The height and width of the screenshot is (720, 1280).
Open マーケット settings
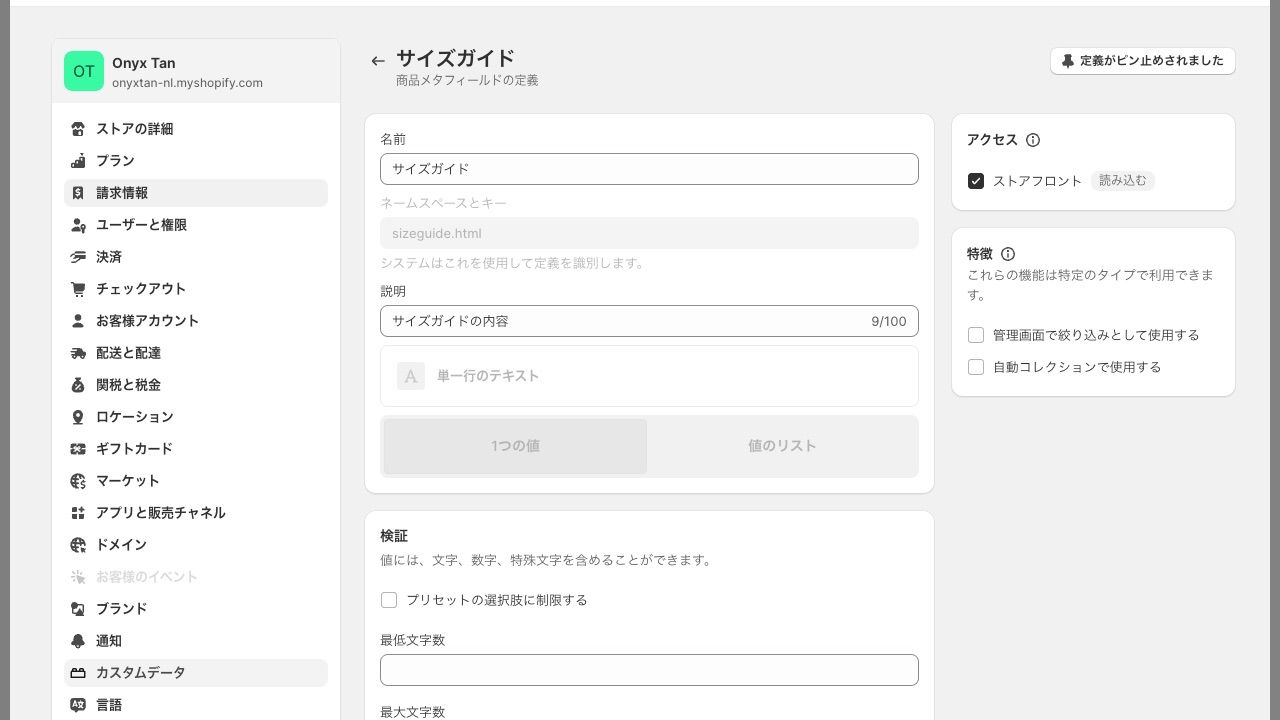point(196,481)
